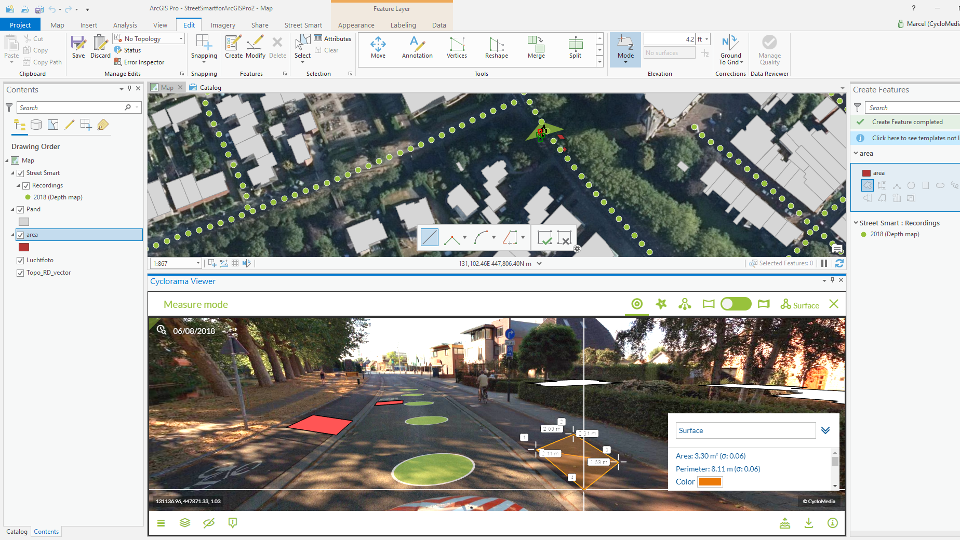Image resolution: width=960 pixels, height=540 pixels.
Task: Open the Status tool in Manage Edits
Action: pos(128,50)
